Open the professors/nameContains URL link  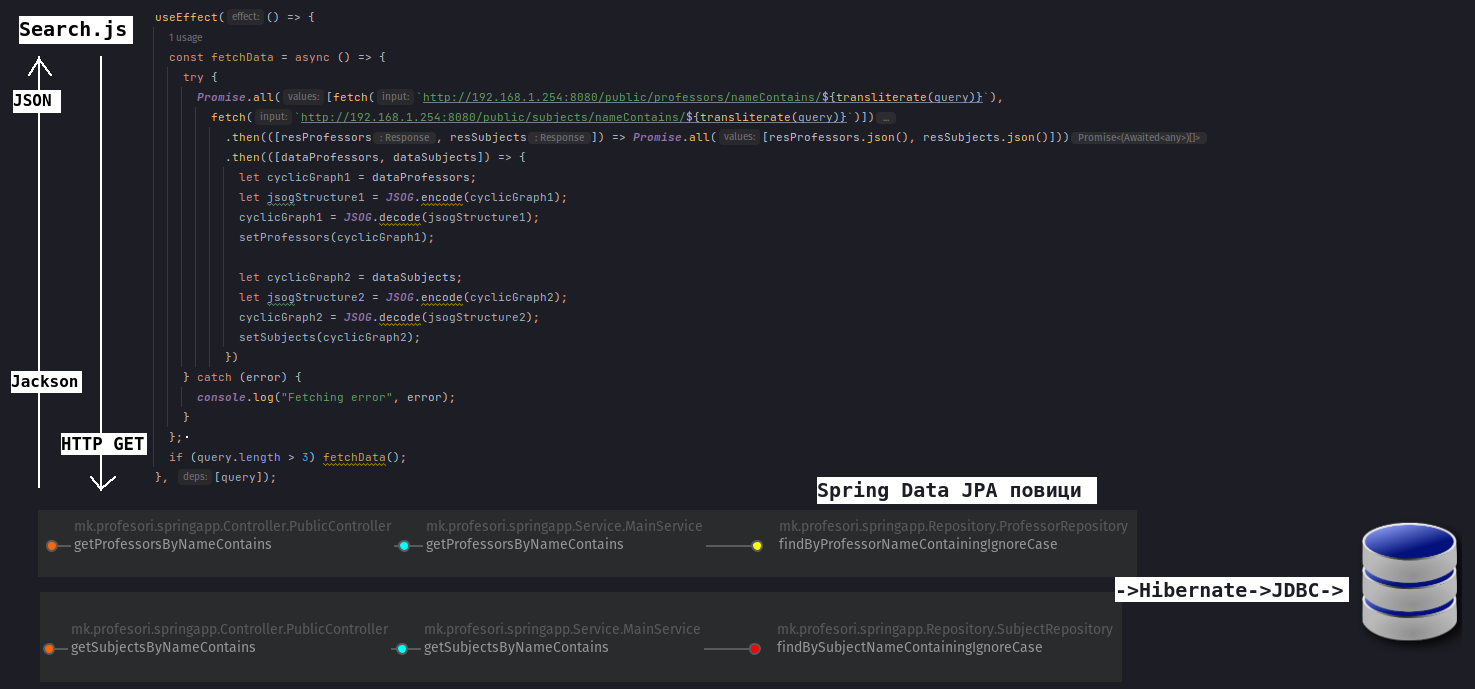[619, 98]
